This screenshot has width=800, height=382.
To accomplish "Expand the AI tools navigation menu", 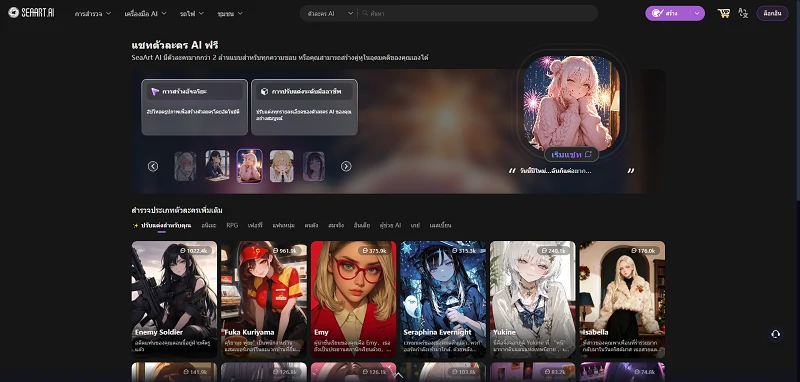I will [145, 14].
